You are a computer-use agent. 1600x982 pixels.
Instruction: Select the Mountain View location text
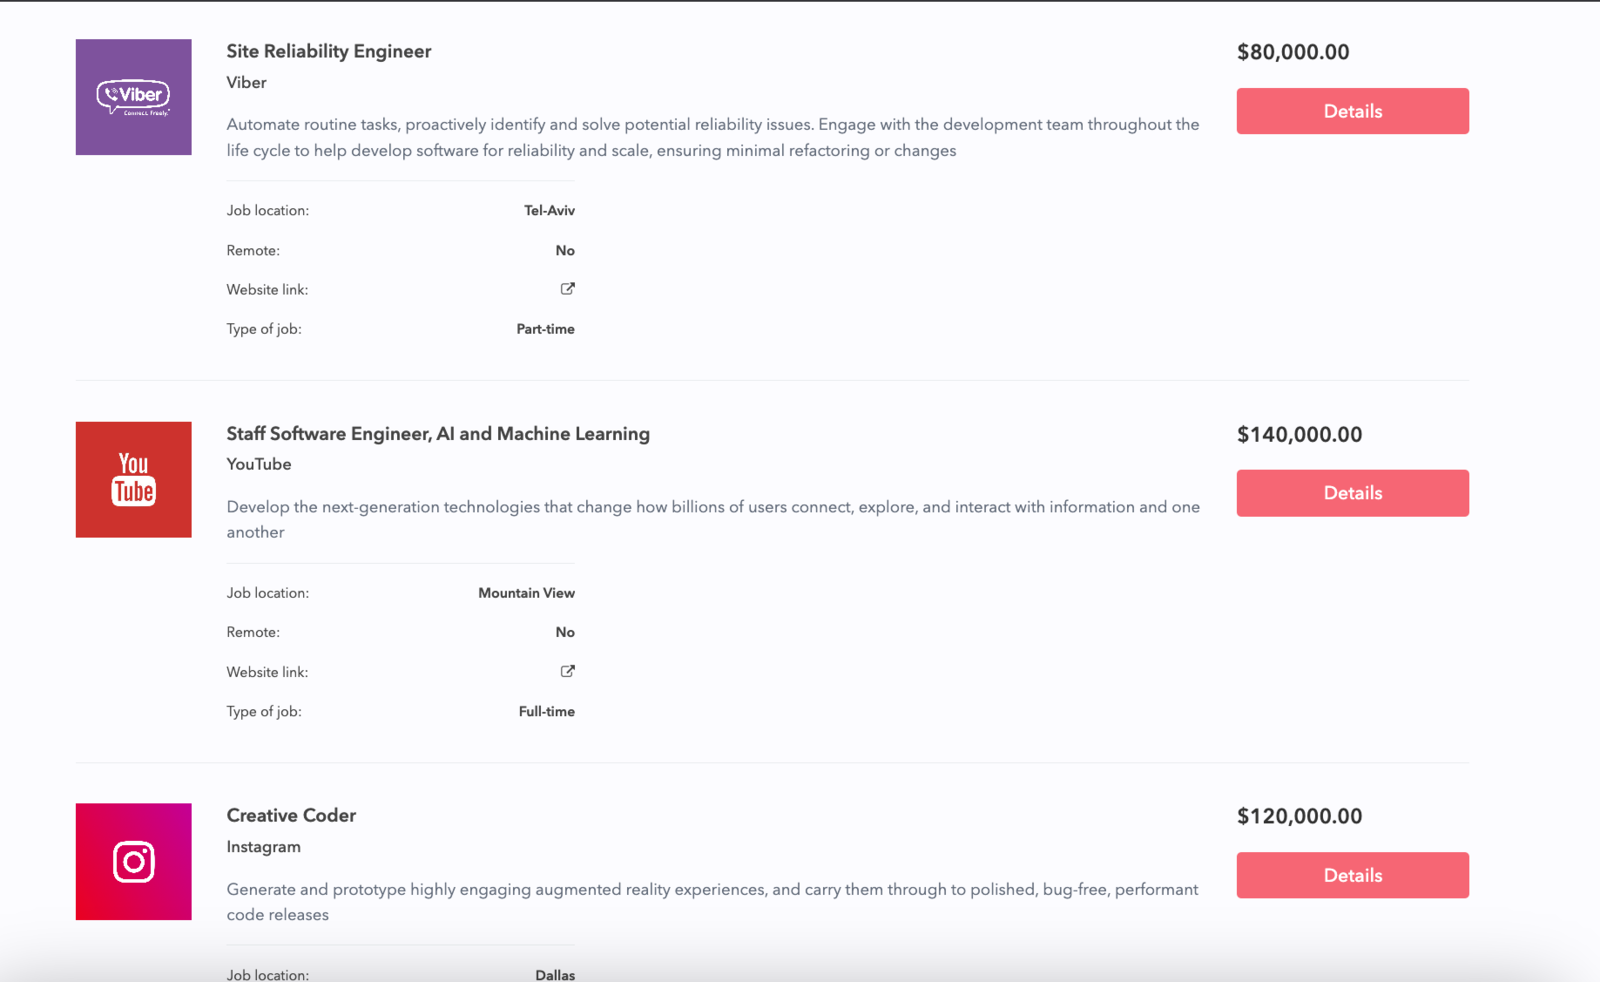[526, 592]
